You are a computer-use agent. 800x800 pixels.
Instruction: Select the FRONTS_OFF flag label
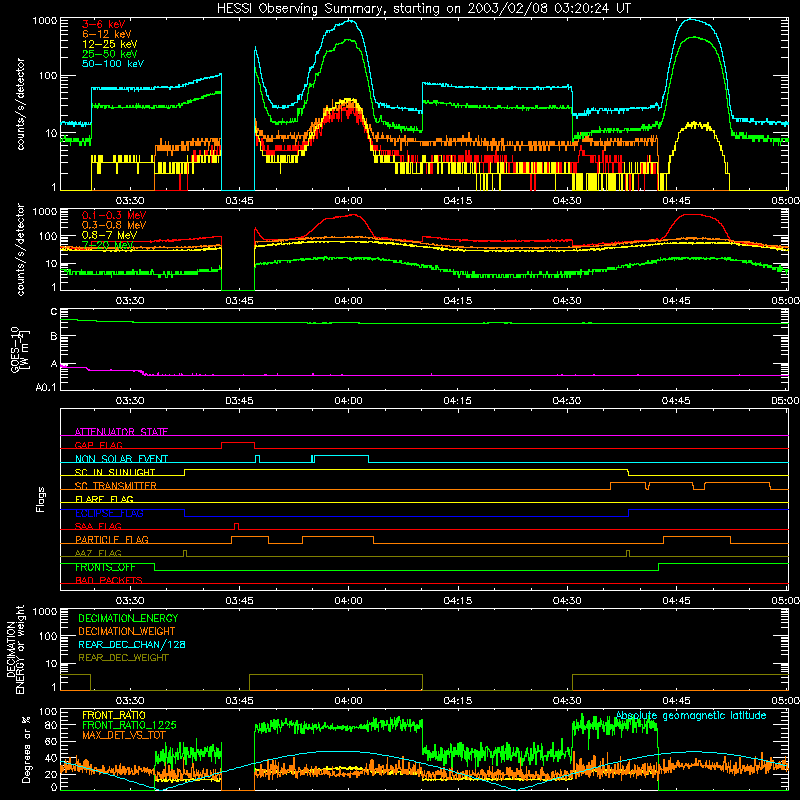click(105, 567)
